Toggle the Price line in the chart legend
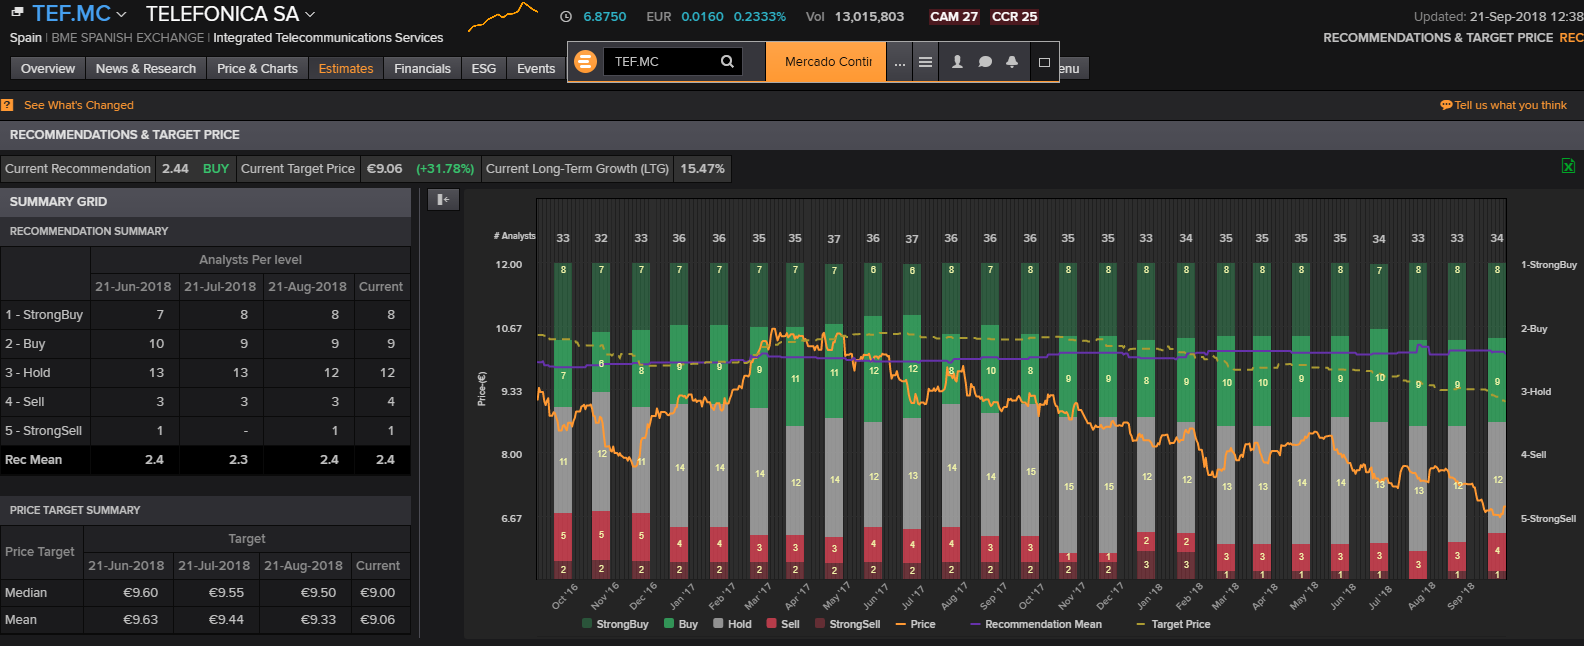The width and height of the screenshot is (1584, 646). pyautogui.click(x=915, y=624)
